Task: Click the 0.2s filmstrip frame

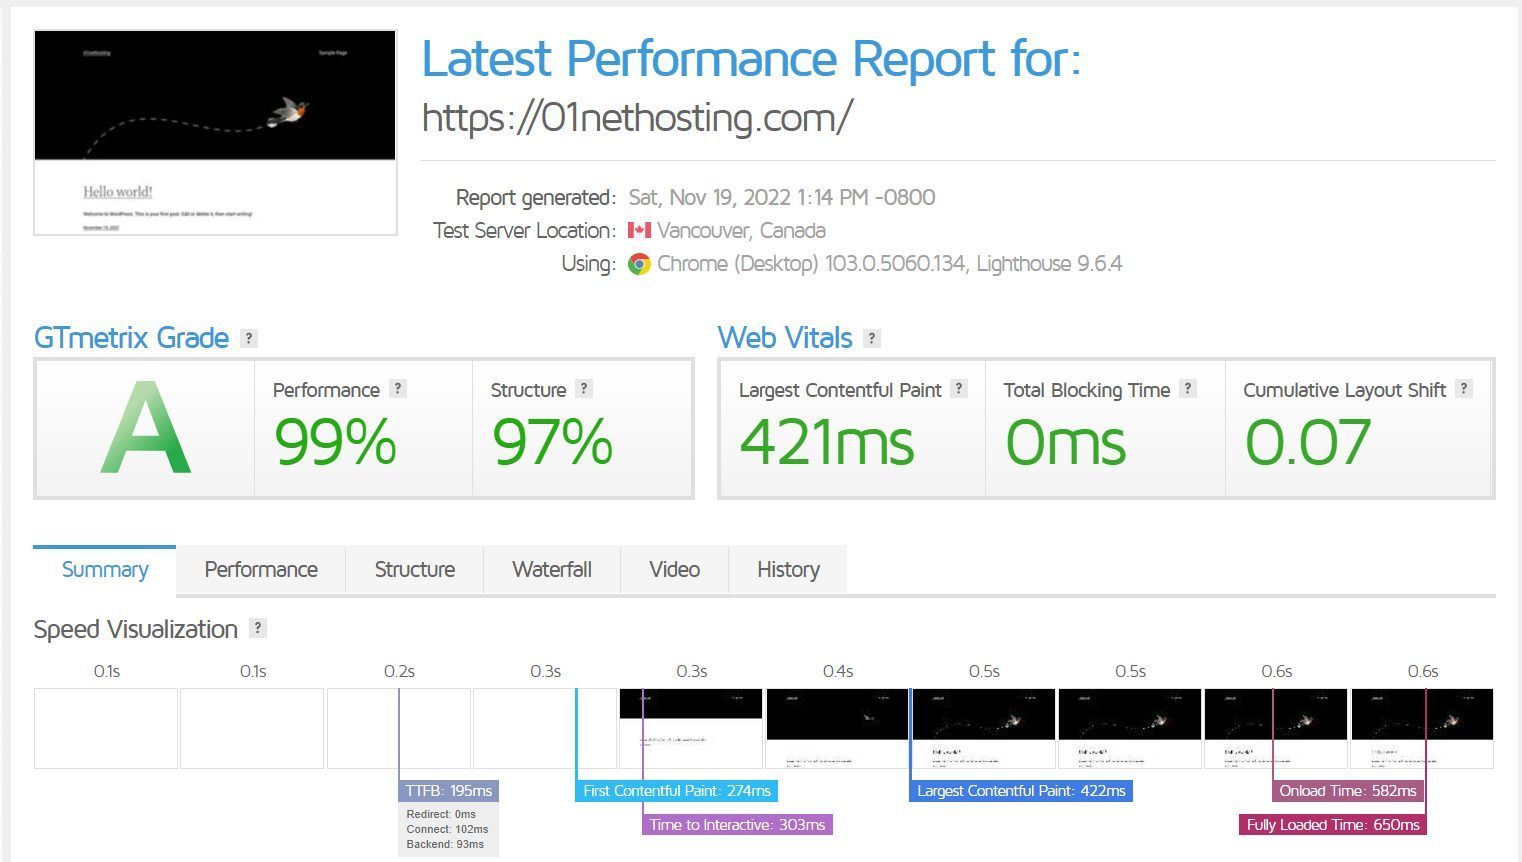Action: (x=399, y=728)
